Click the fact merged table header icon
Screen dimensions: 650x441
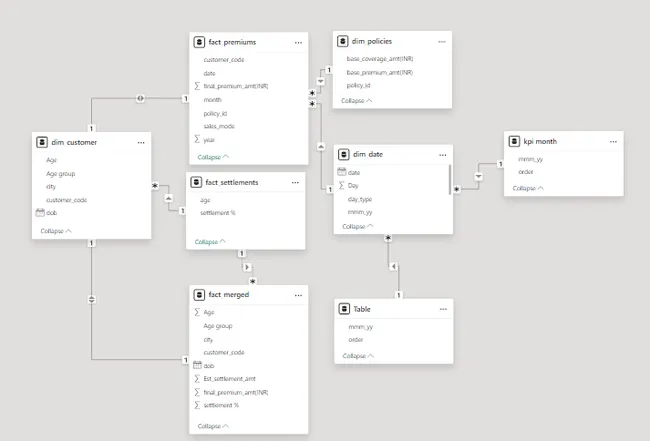pos(199,295)
